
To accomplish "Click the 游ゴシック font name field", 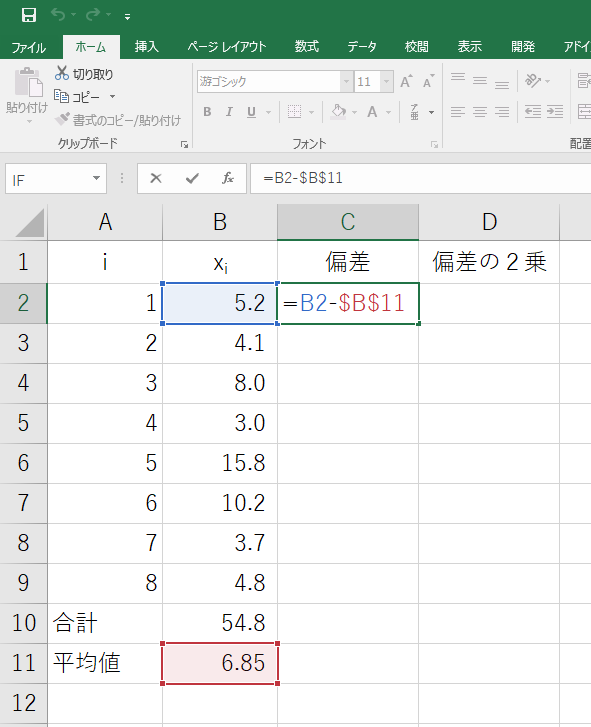I will coord(269,82).
